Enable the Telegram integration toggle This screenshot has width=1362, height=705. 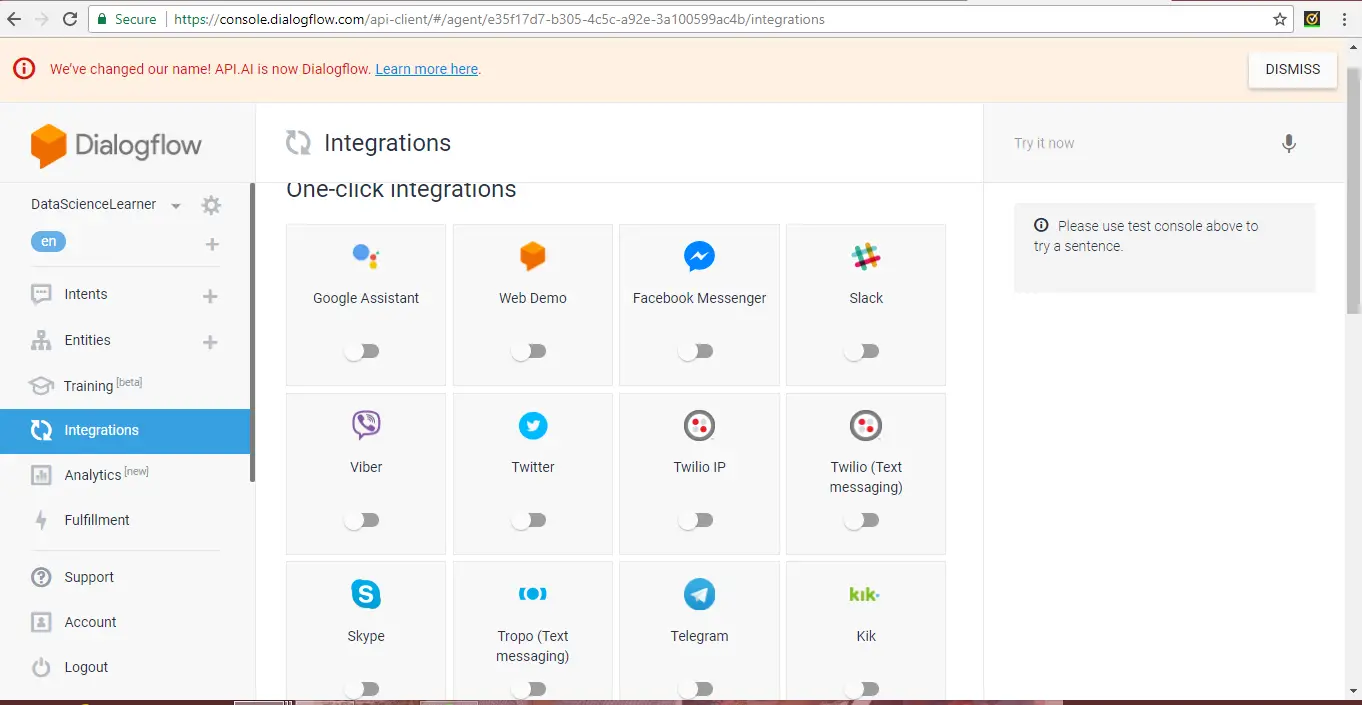click(x=695, y=689)
